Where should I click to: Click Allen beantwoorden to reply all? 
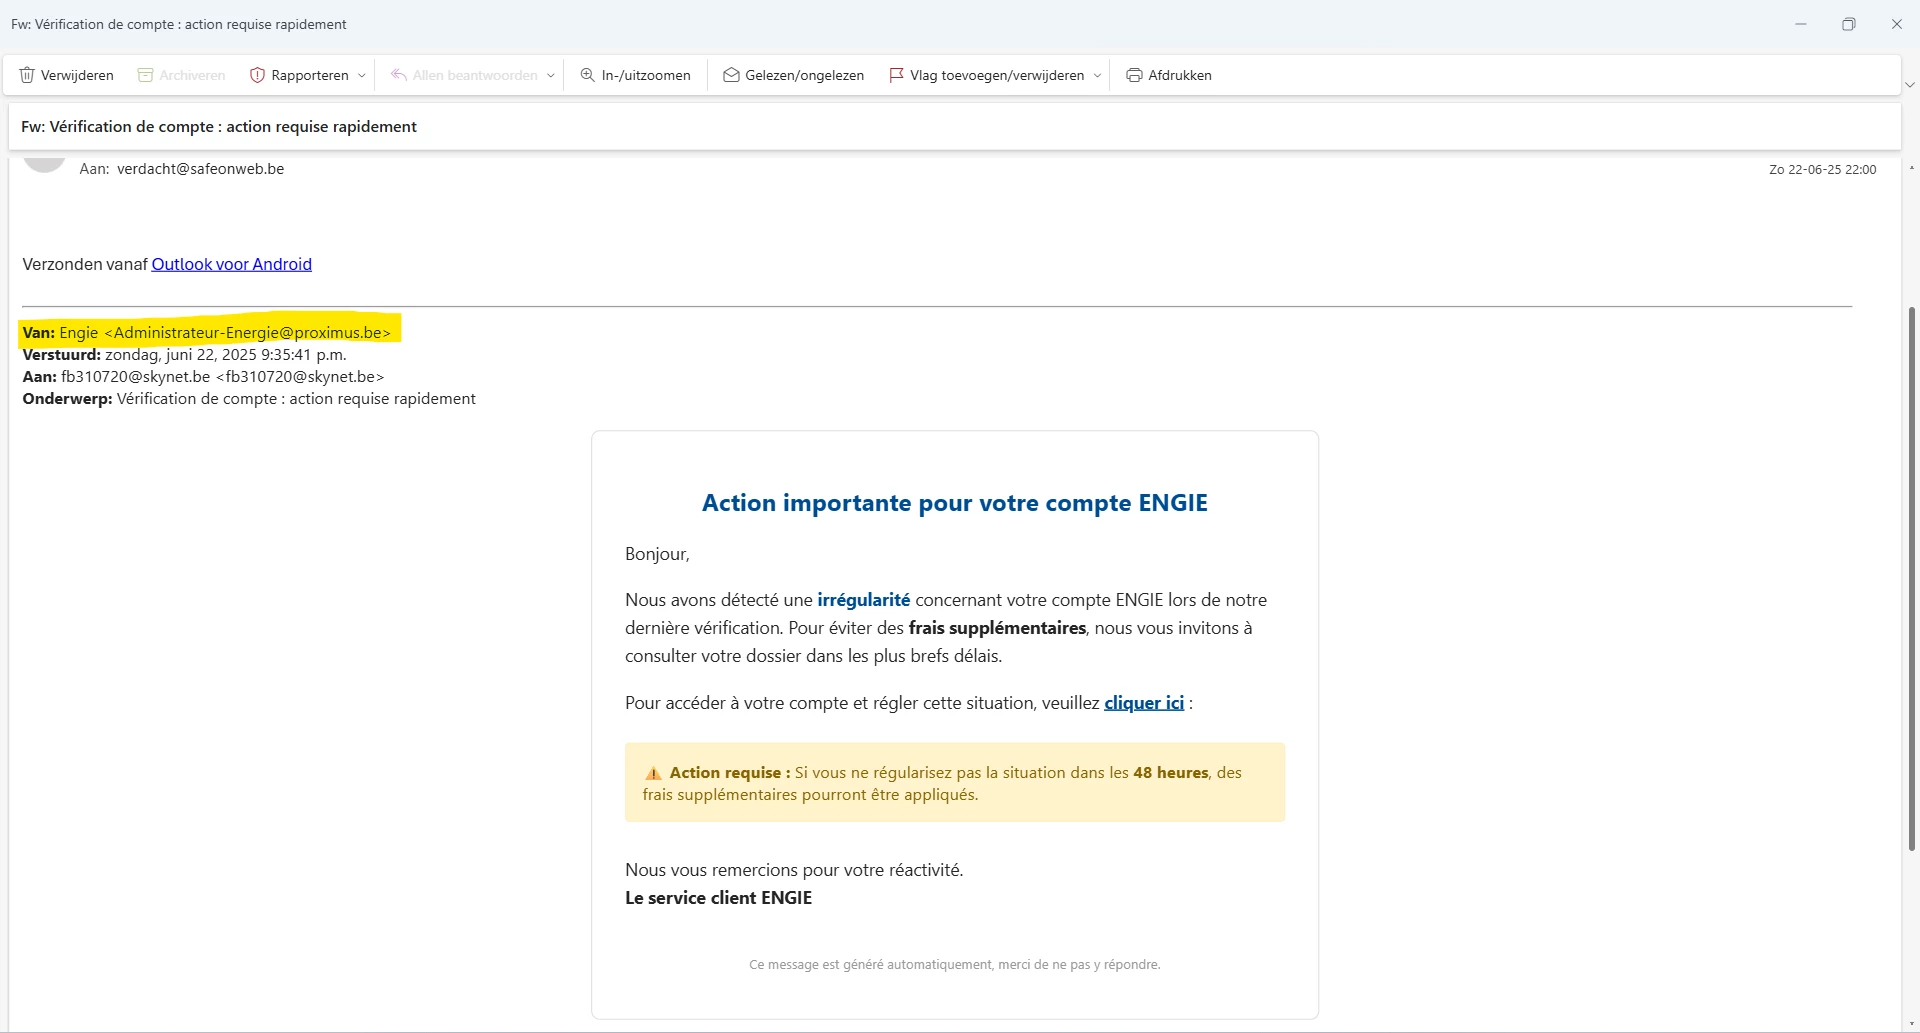pyautogui.click(x=464, y=75)
